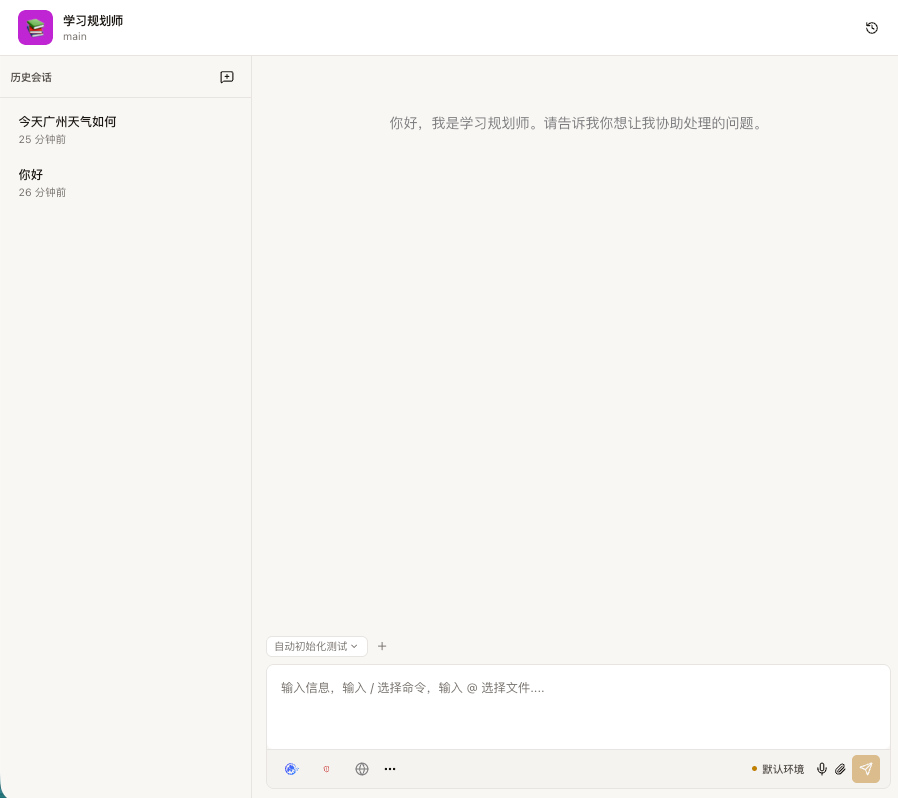Image resolution: width=898 pixels, height=798 pixels.
Task: Click the small red icon in the input toolbar
Action: [326, 769]
